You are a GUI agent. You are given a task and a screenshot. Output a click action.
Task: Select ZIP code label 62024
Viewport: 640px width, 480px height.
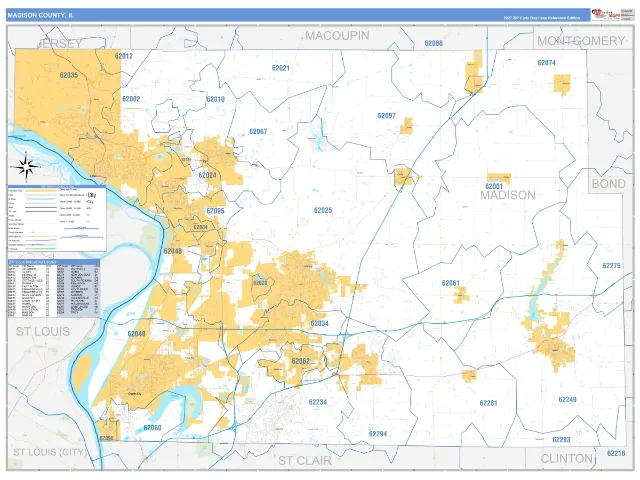coord(207,176)
